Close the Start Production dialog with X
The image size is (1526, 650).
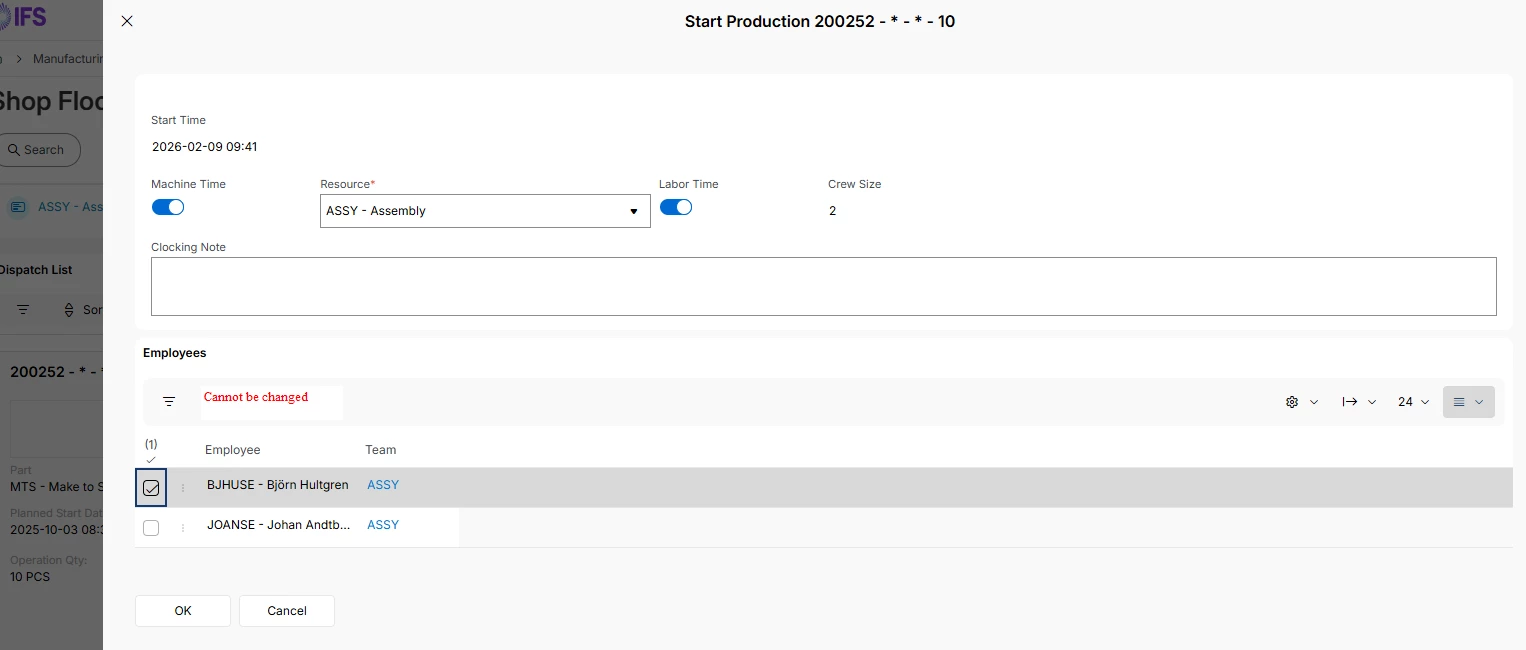127,21
